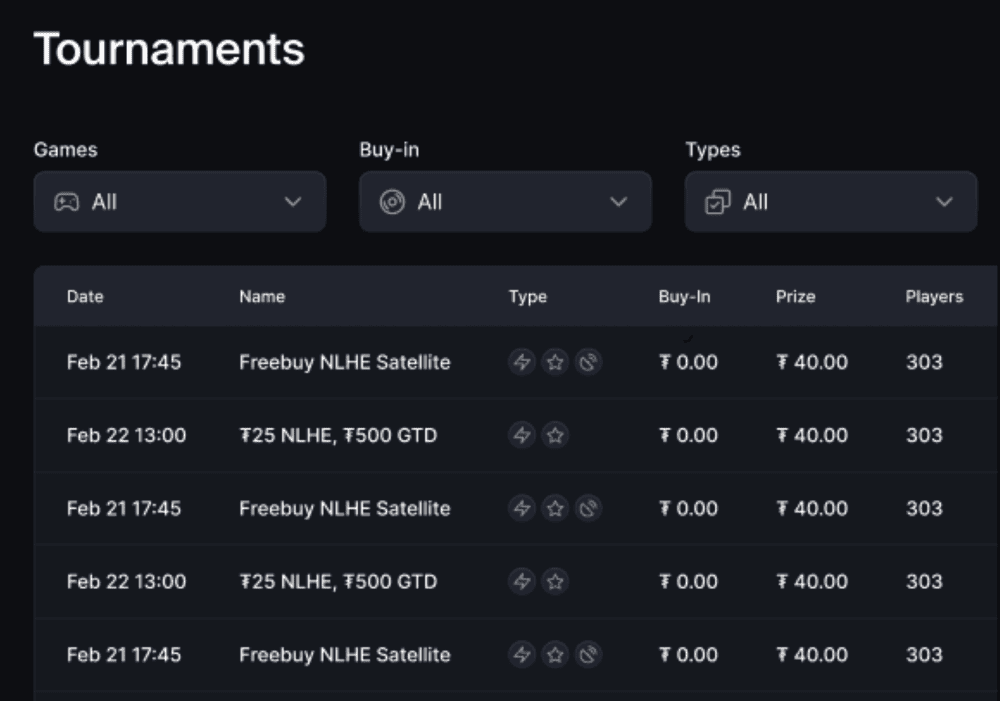Open the first Freebuy NLHE Satellite tournament
This screenshot has height=701, width=1000.
click(344, 362)
